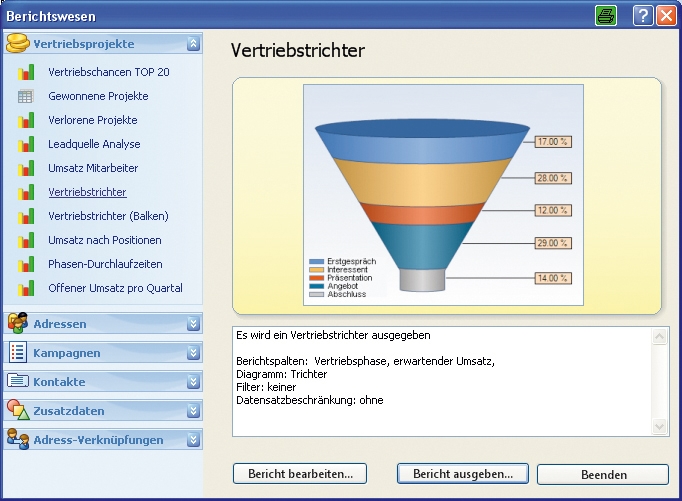Click the teal Angebot legend swatch

317,286
